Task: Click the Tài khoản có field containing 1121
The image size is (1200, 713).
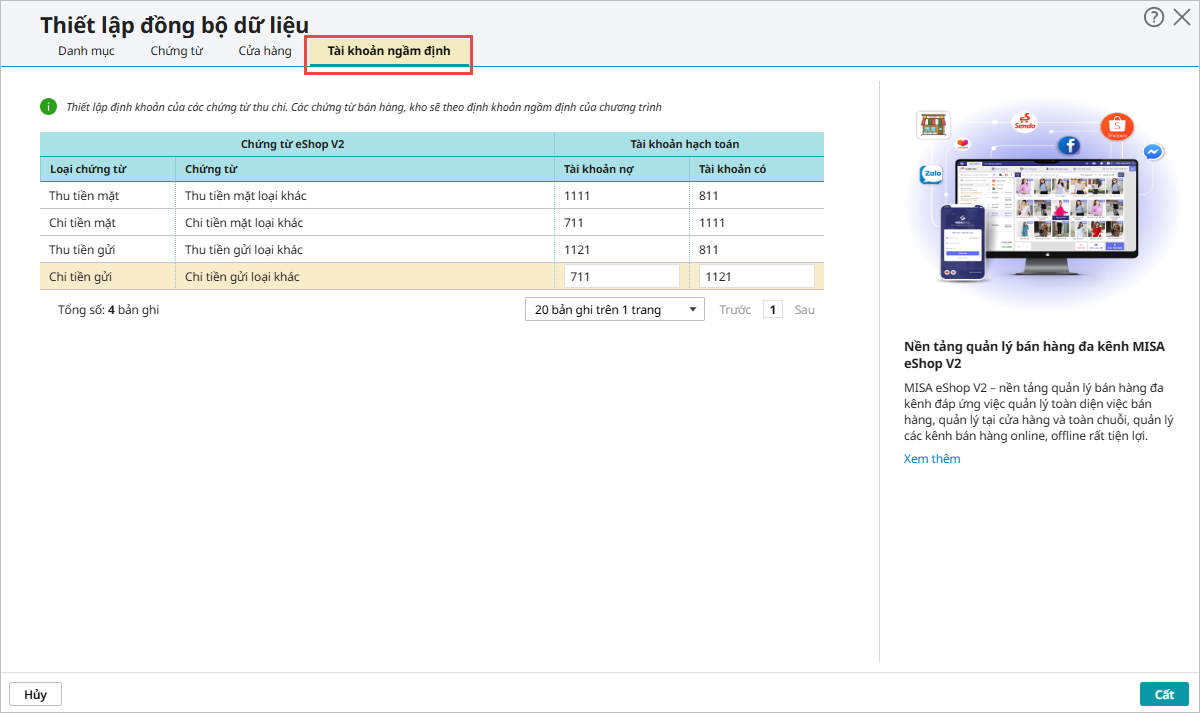Action: click(756, 277)
